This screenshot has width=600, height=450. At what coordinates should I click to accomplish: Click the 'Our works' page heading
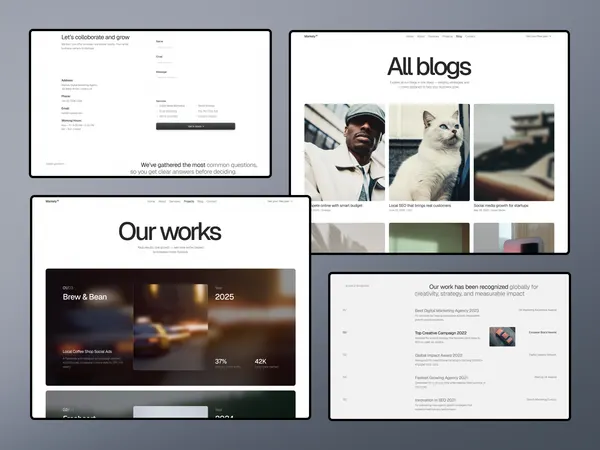coord(170,232)
